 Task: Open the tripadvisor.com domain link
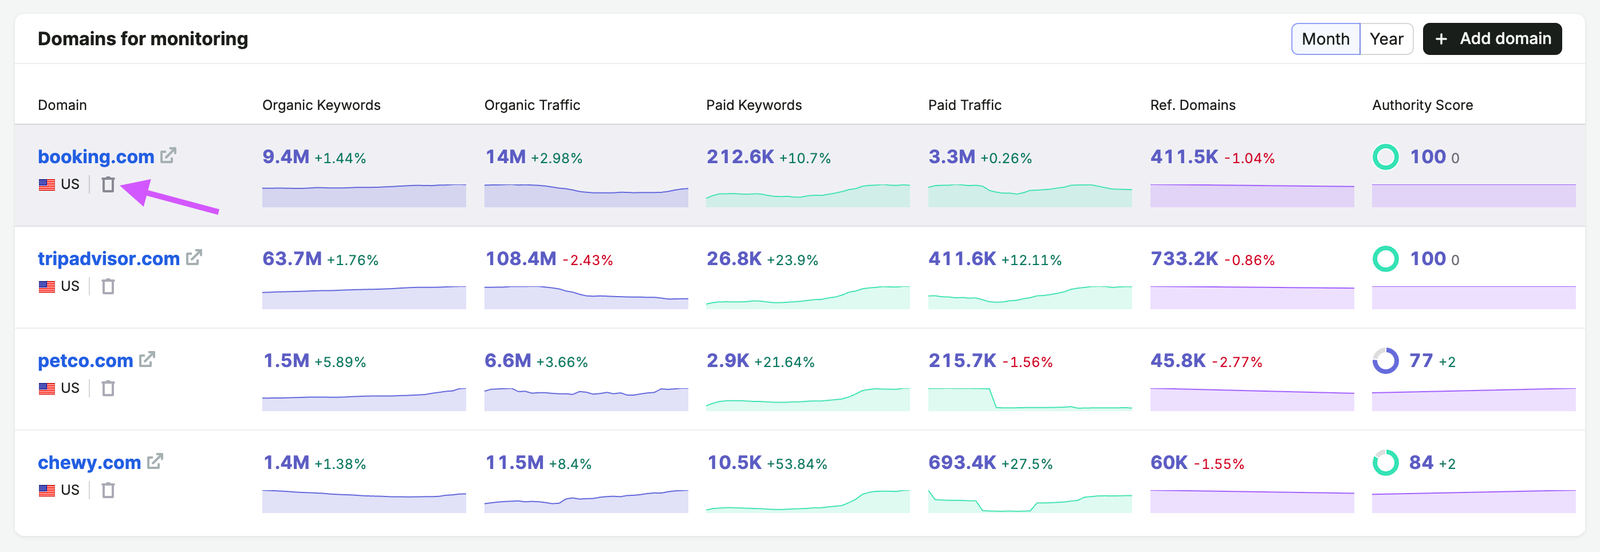pos(109,259)
